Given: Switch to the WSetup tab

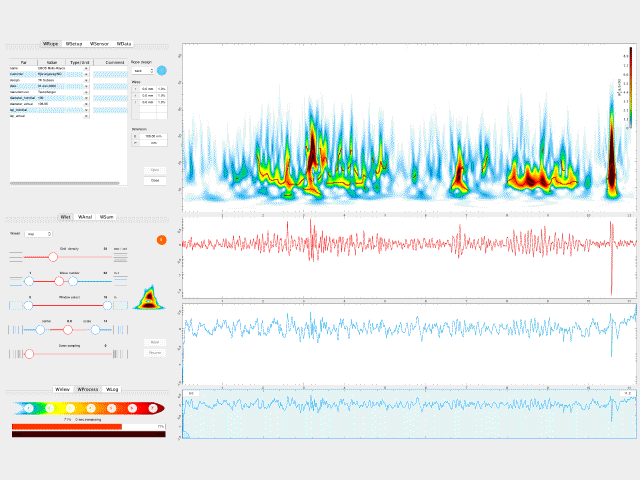Looking at the screenshot, I should 74,44.
